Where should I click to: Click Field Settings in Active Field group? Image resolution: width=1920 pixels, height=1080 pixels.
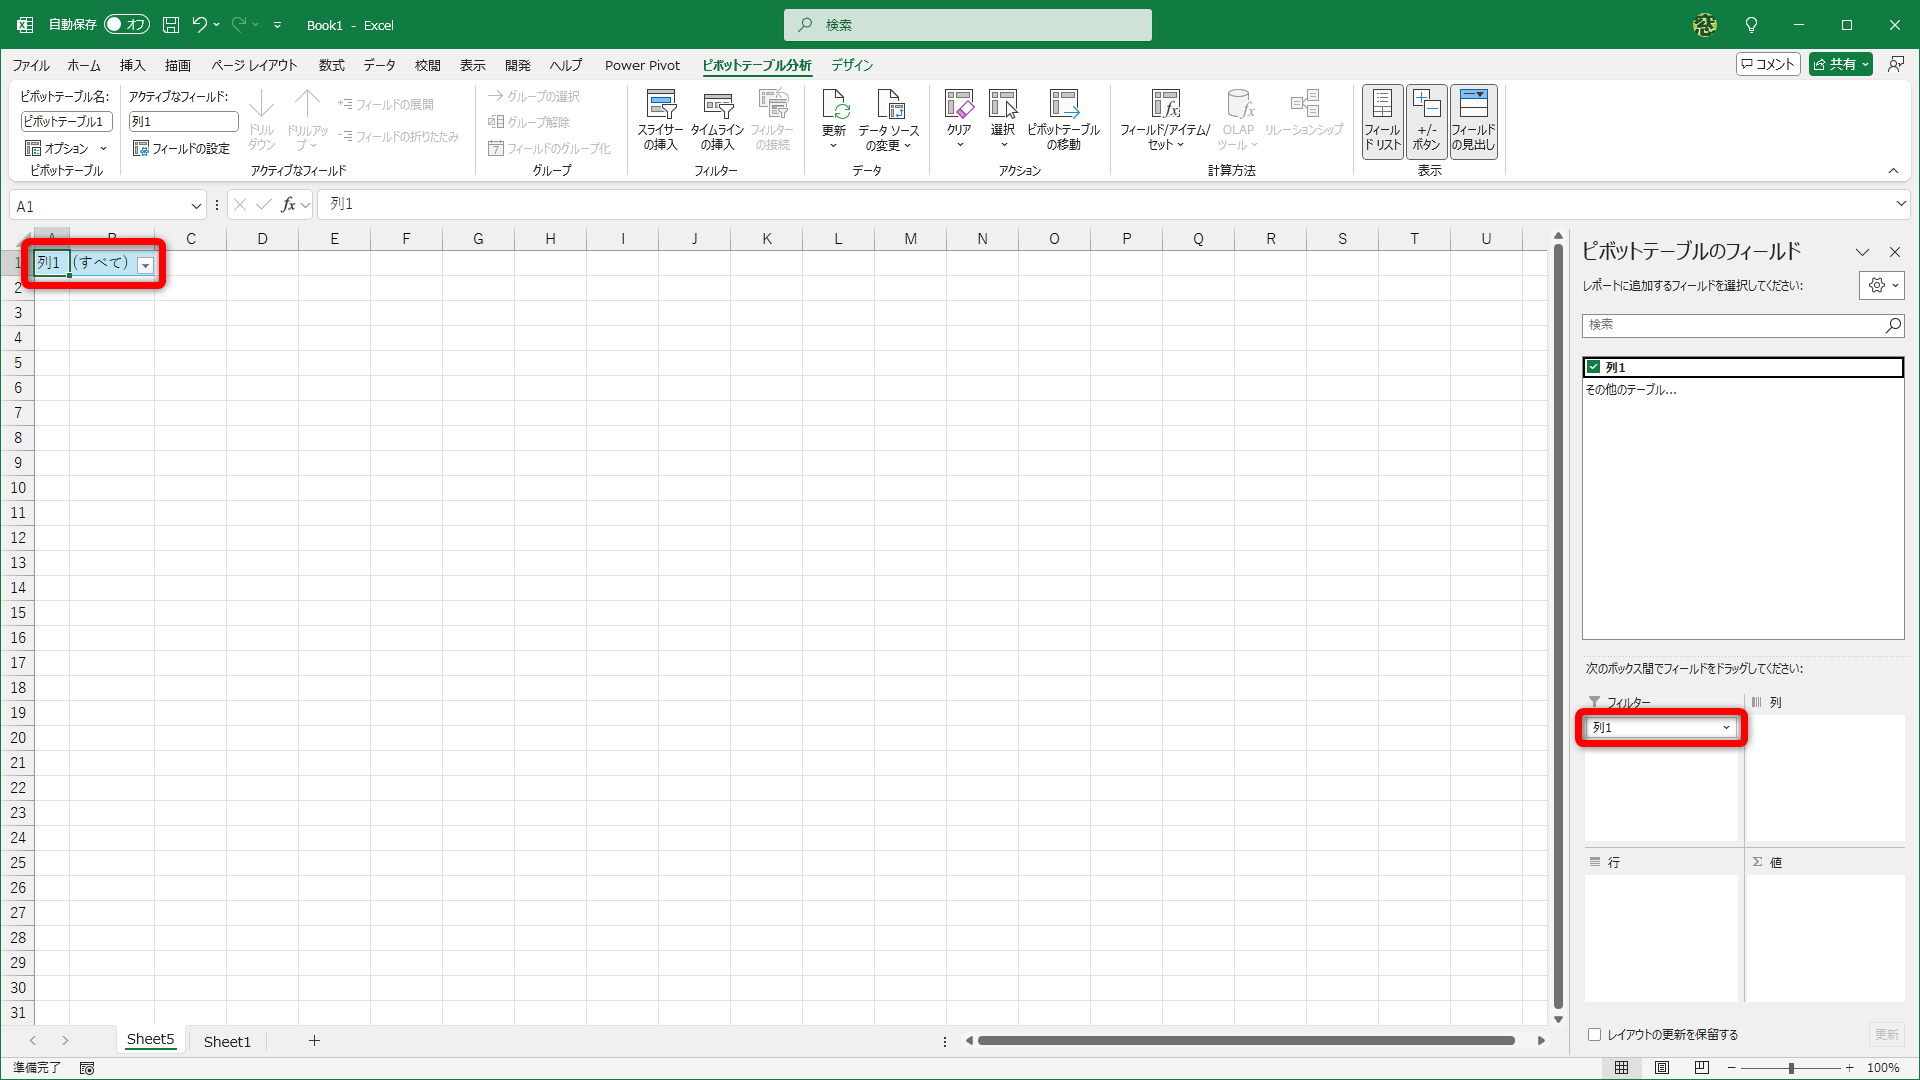(181, 148)
